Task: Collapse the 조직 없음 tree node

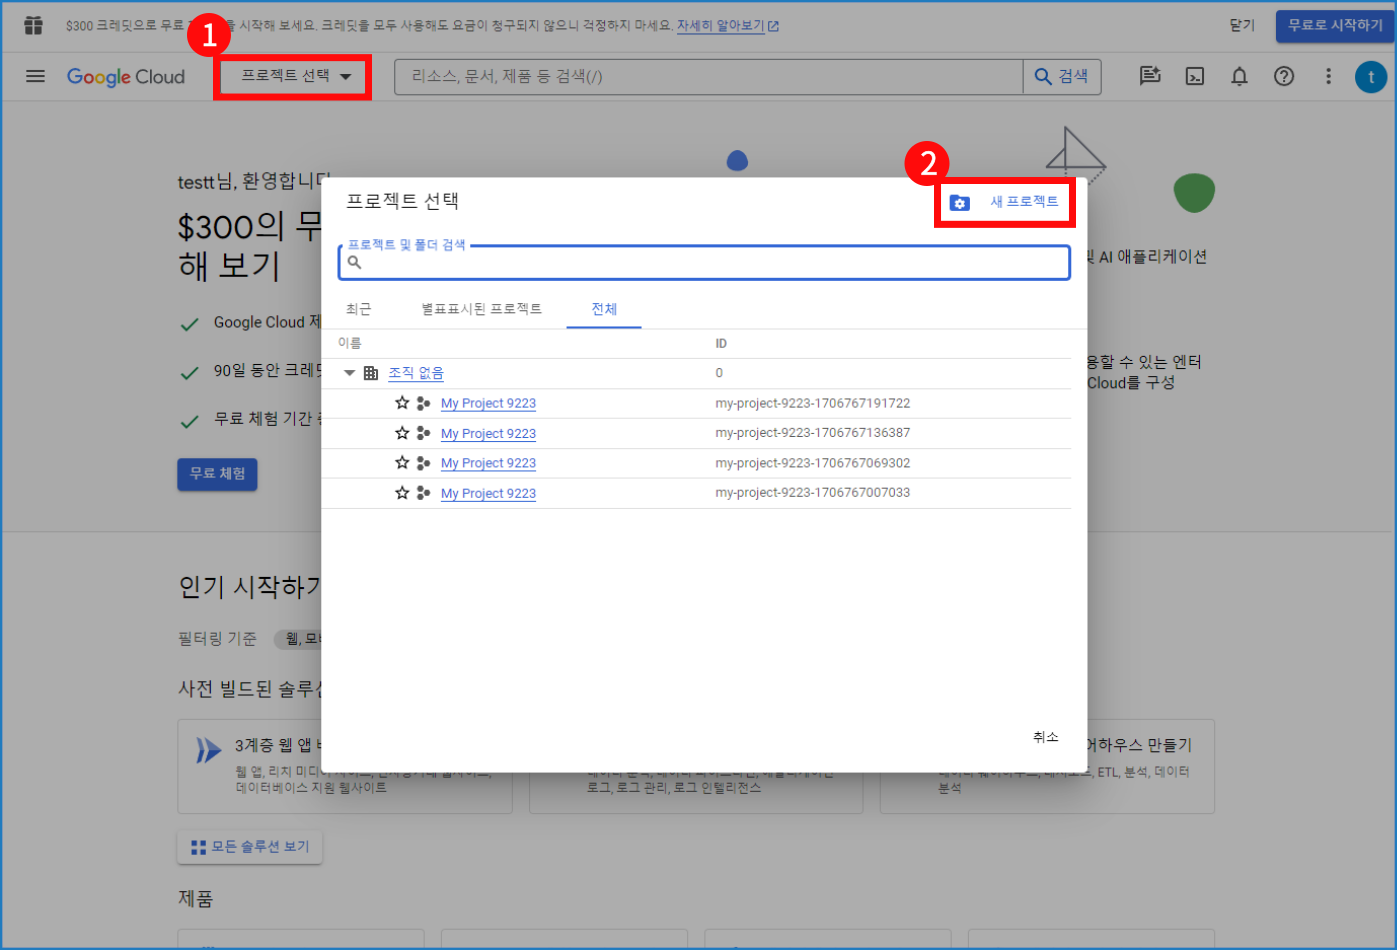Action: click(350, 372)
